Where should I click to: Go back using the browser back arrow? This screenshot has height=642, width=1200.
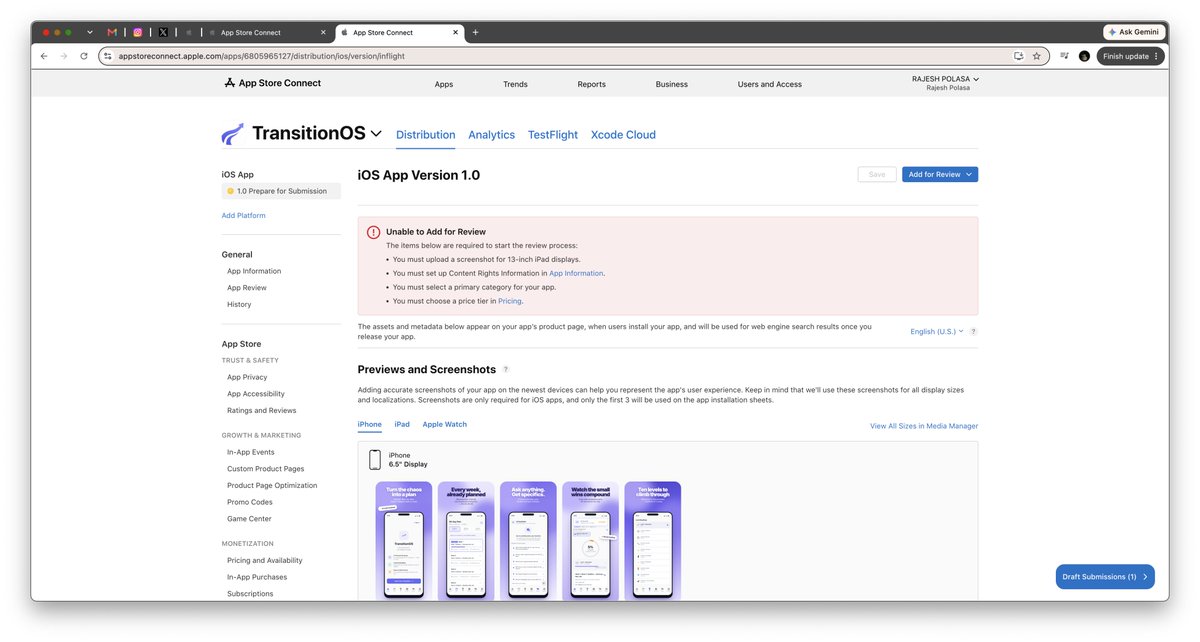pyautogui.click(x=44, y=56)
